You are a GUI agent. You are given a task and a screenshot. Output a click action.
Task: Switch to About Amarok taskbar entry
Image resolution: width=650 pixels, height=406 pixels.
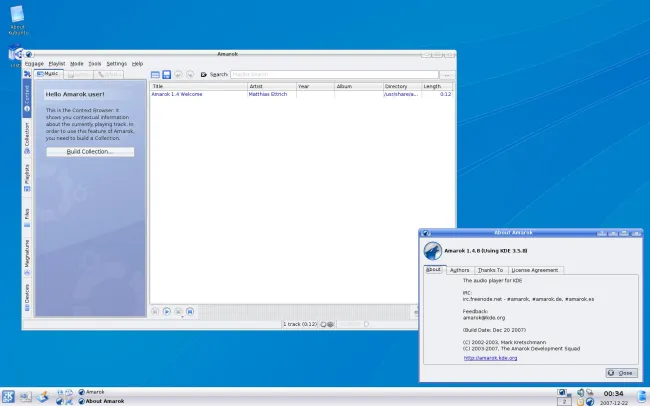[x=101, y=401]
